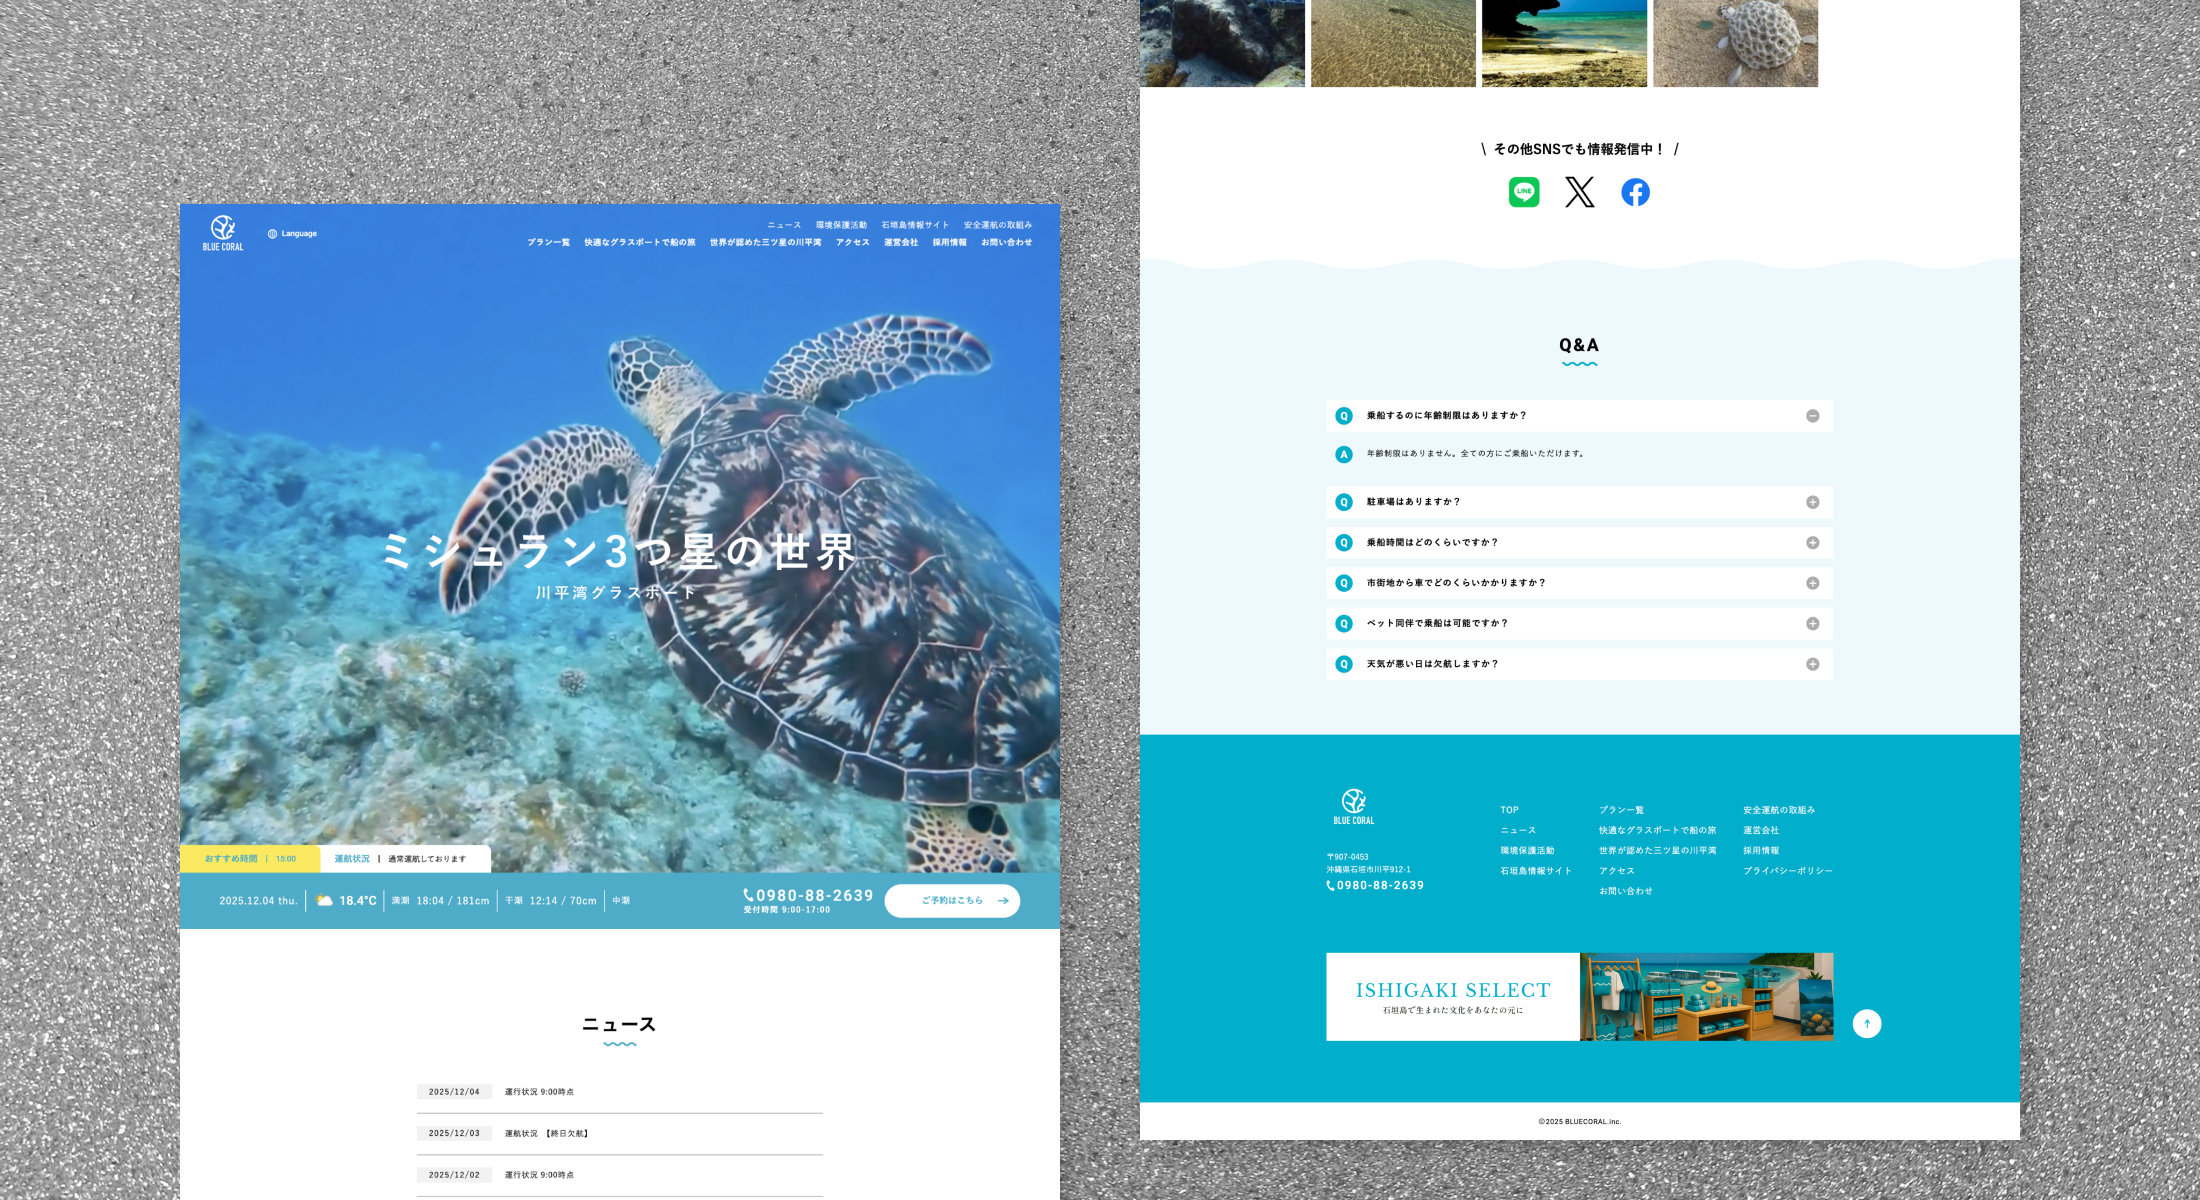Click the back-to-top arrow button
The width and height of the screenshot is (2200, 1200).
pyautogui.click(x=1867, y=1023)
